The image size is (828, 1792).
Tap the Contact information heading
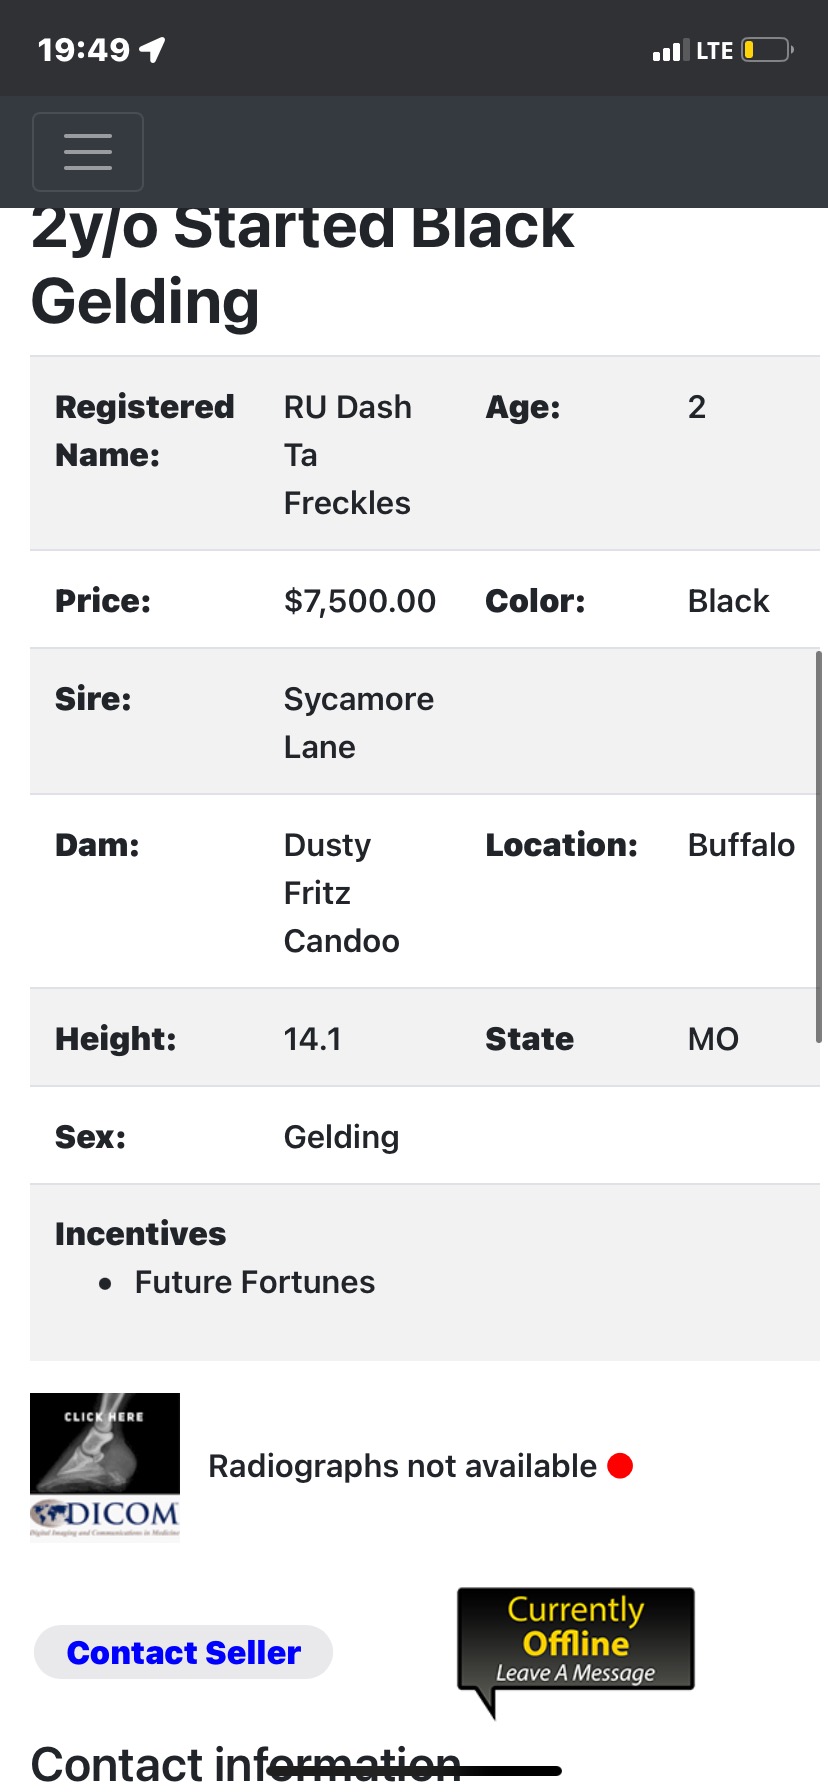[246, 1764]
